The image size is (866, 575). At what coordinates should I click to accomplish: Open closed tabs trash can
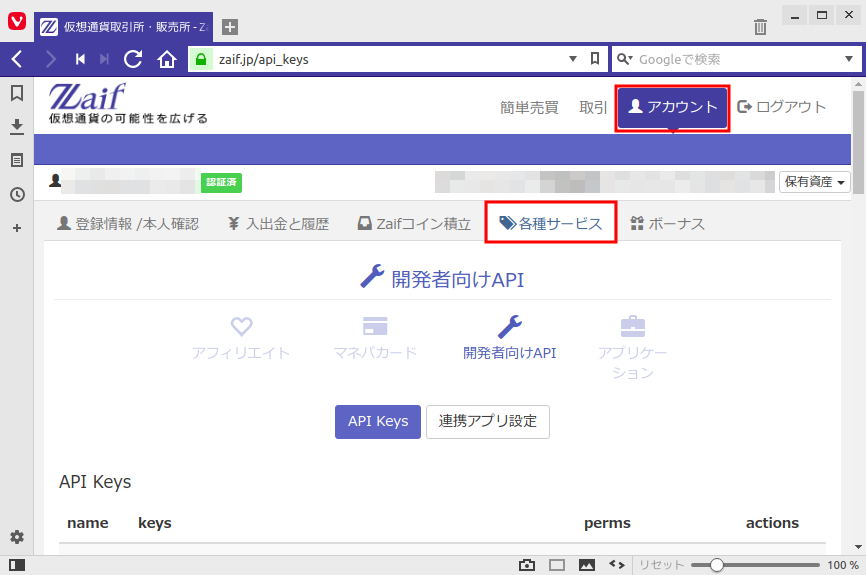[760, 27]
